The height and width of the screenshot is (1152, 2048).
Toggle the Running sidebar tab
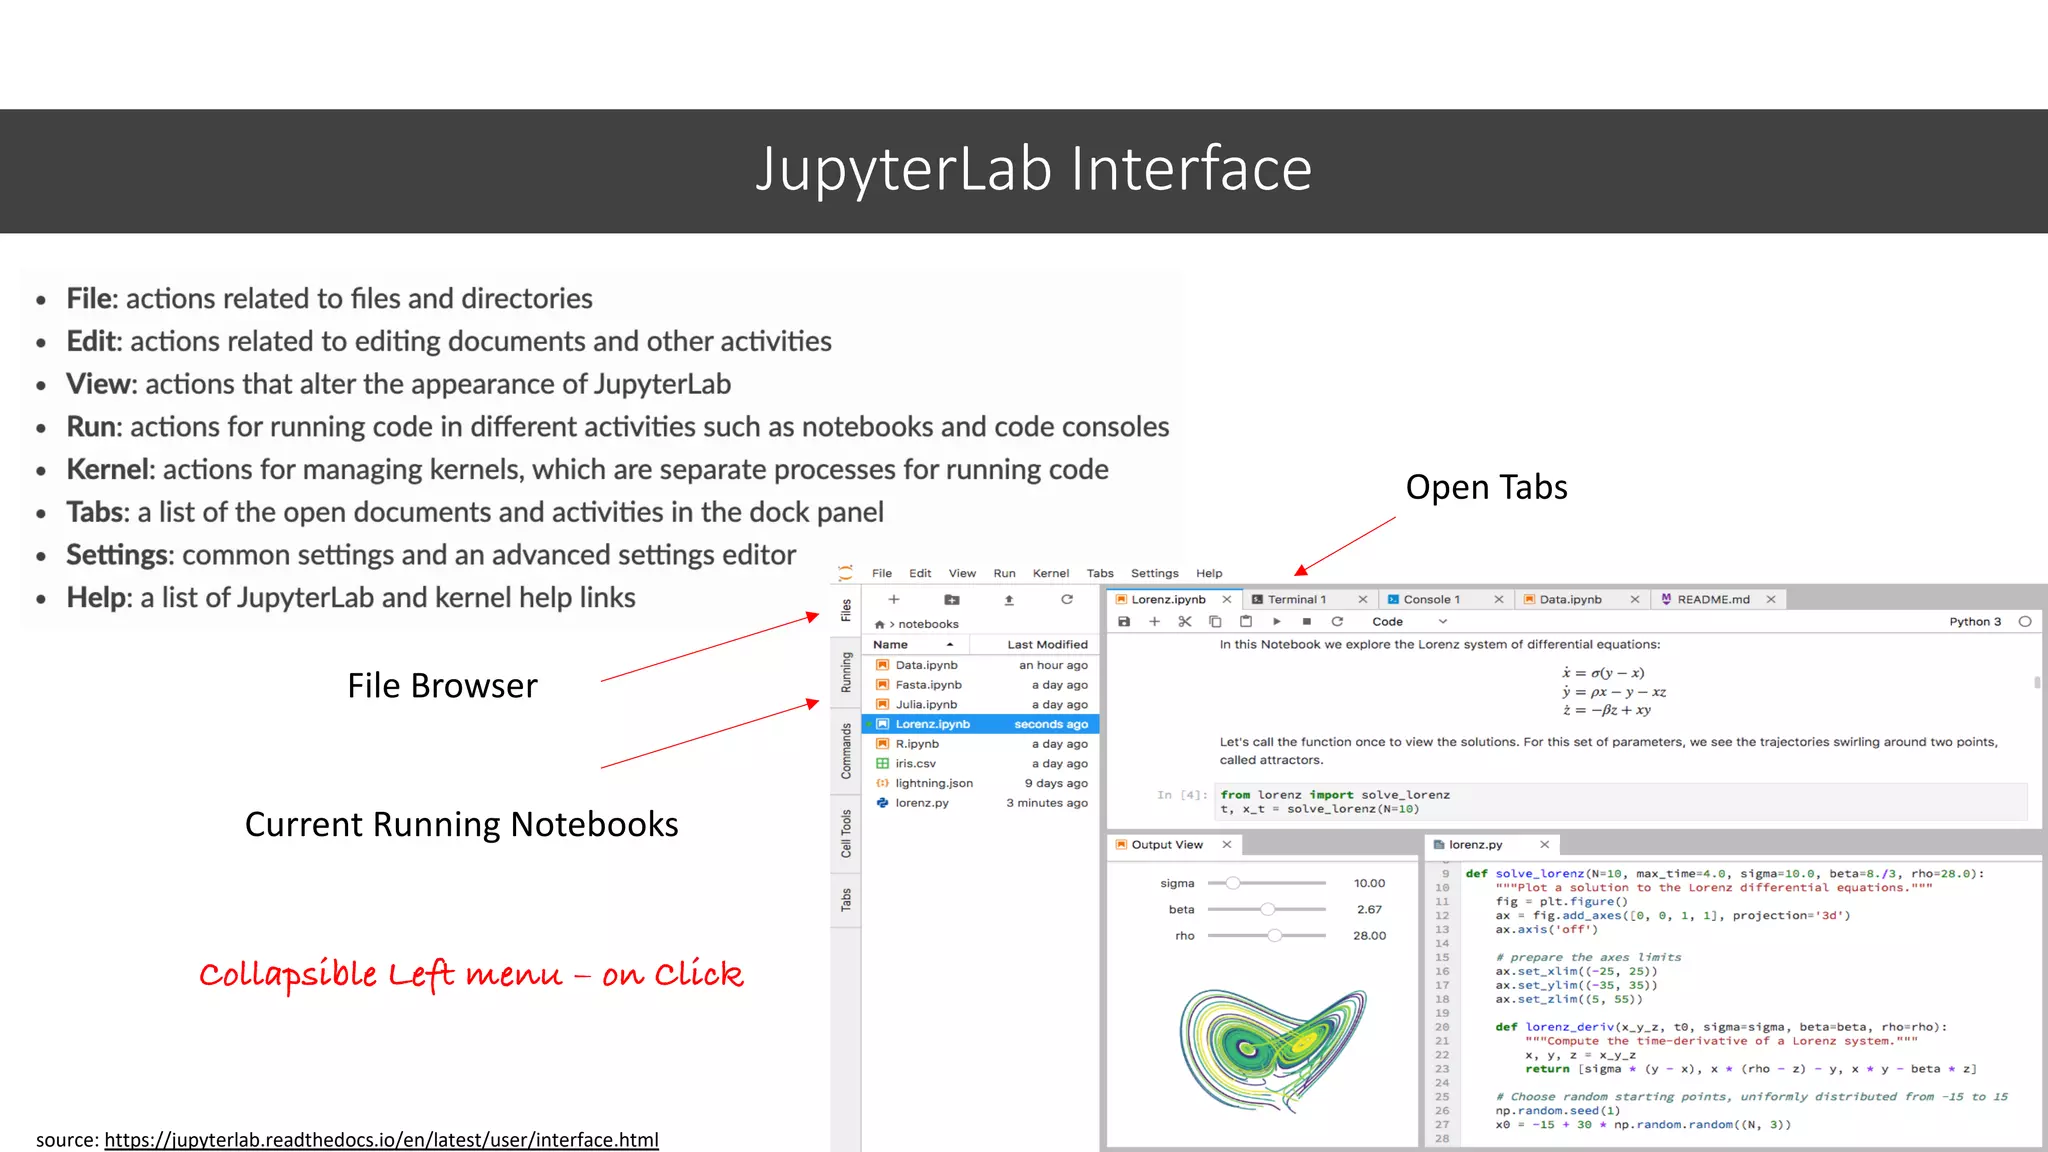pyautogui.click(x=846, y=672)
